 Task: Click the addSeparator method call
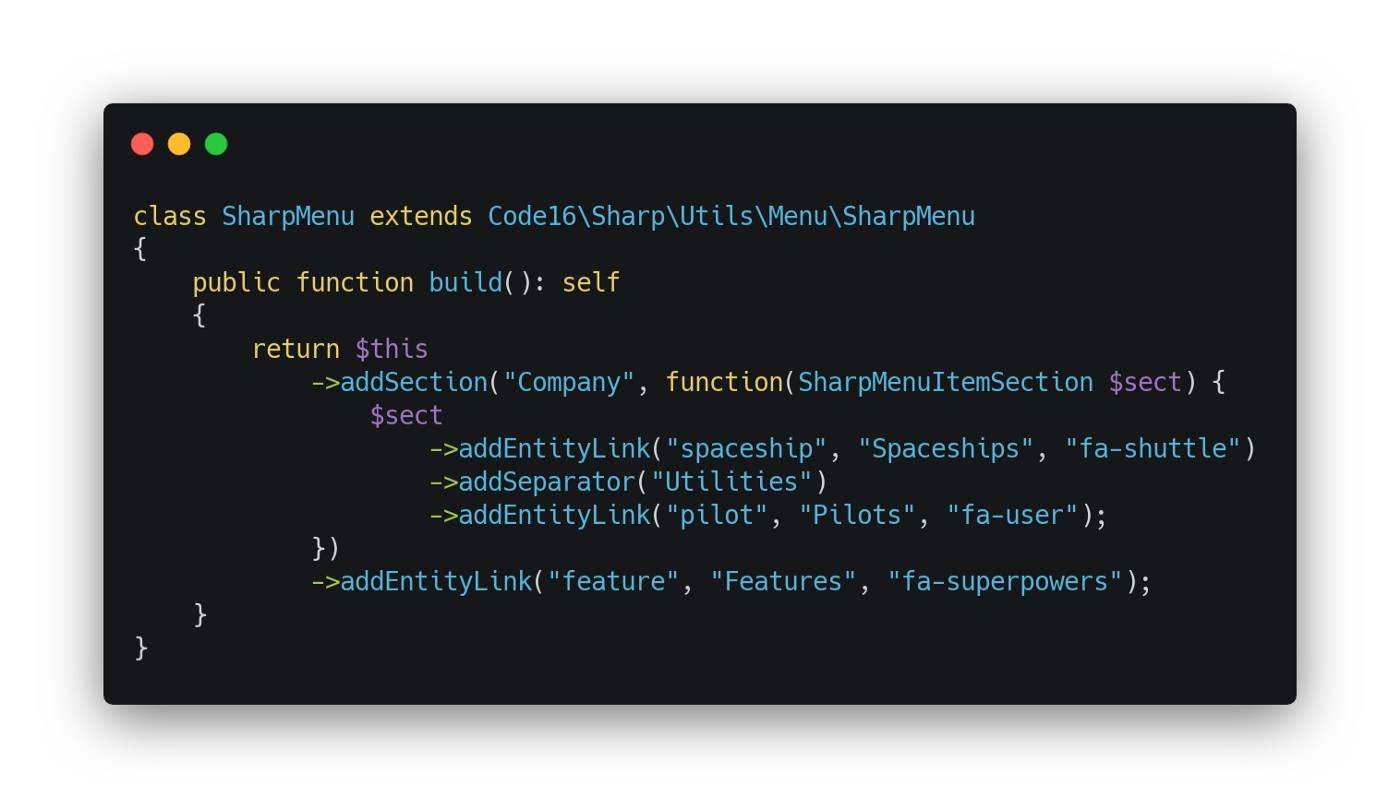(547, 481)
